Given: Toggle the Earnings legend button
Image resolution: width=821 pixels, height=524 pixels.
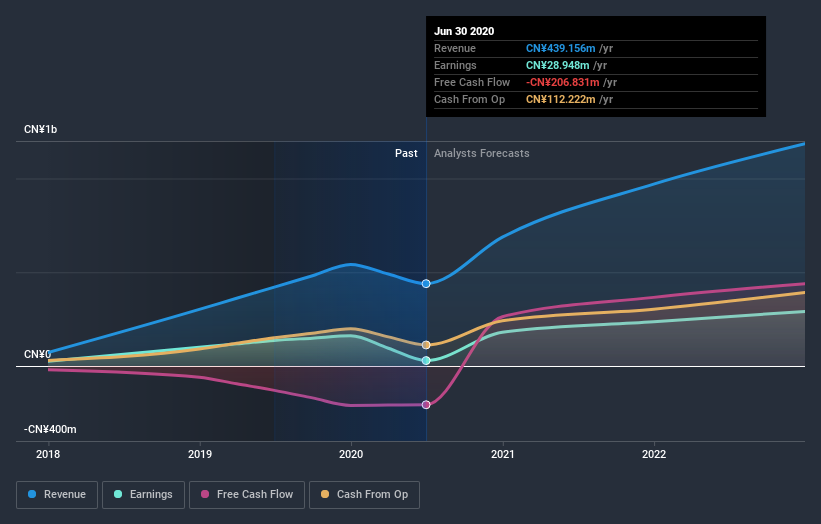Looking at the screenshot, I should [x=143, y=495].
